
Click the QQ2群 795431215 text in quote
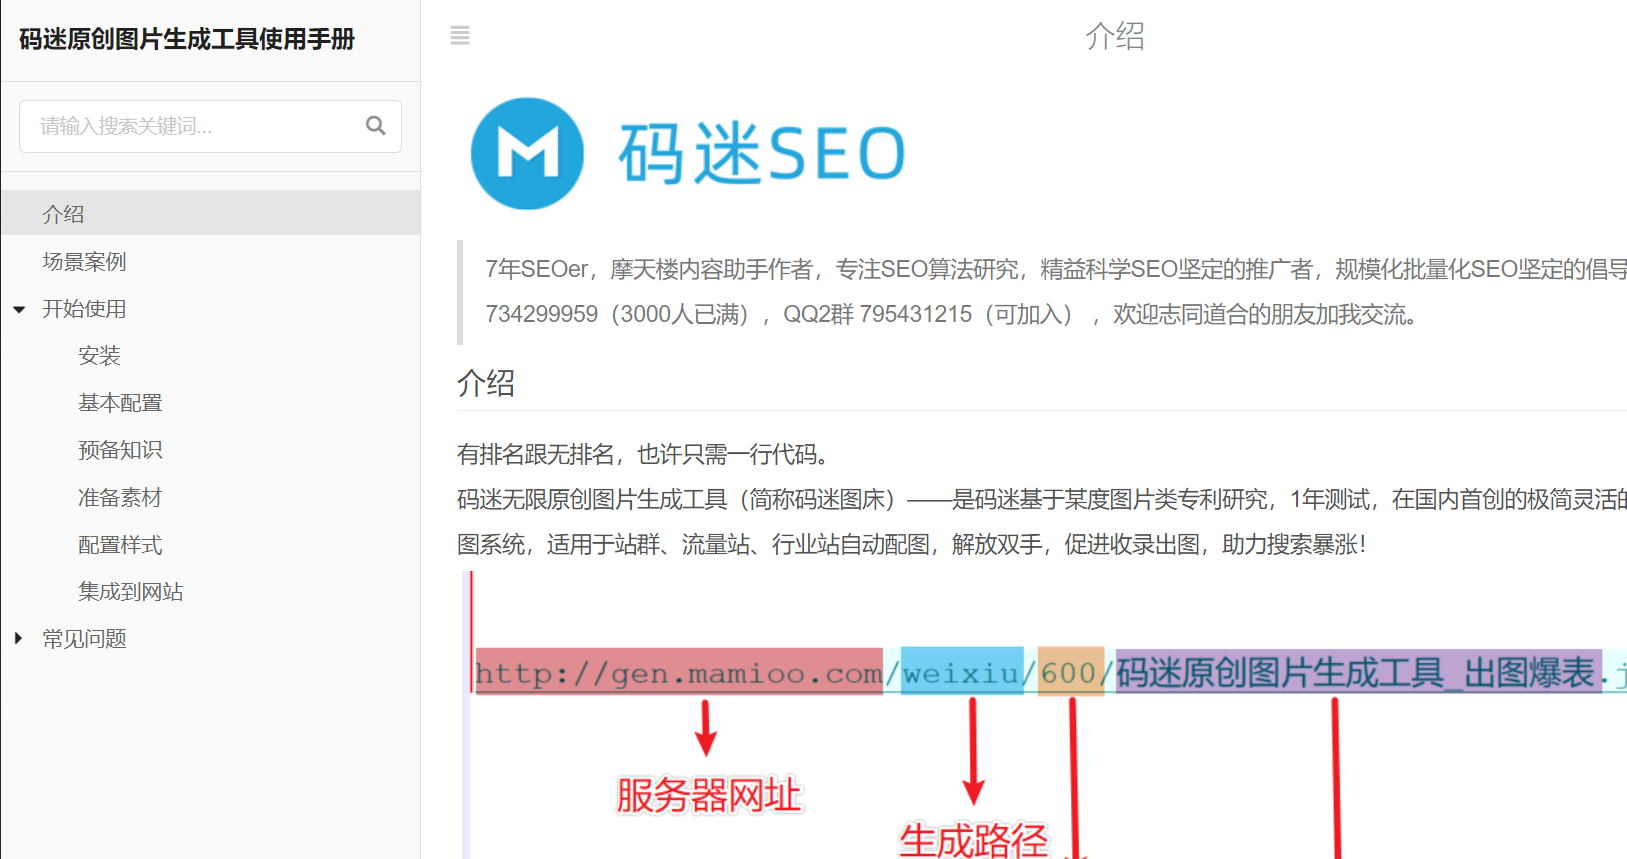point(877,314)
